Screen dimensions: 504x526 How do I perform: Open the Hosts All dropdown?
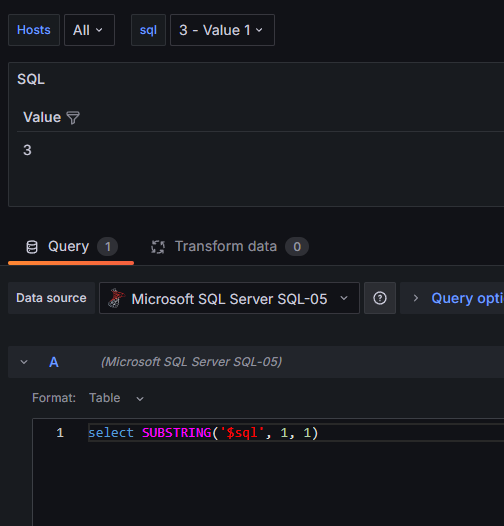pos(89,30)
